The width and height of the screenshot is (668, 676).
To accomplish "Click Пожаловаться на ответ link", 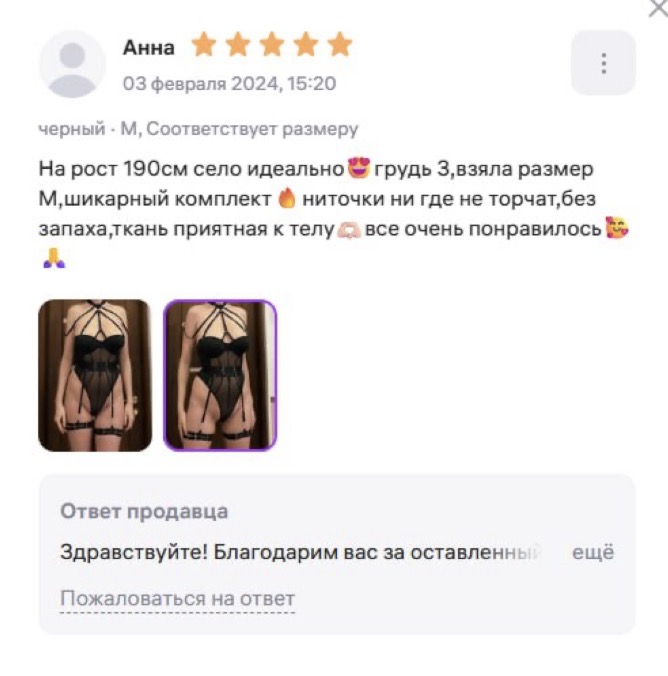I will [177, 598].
